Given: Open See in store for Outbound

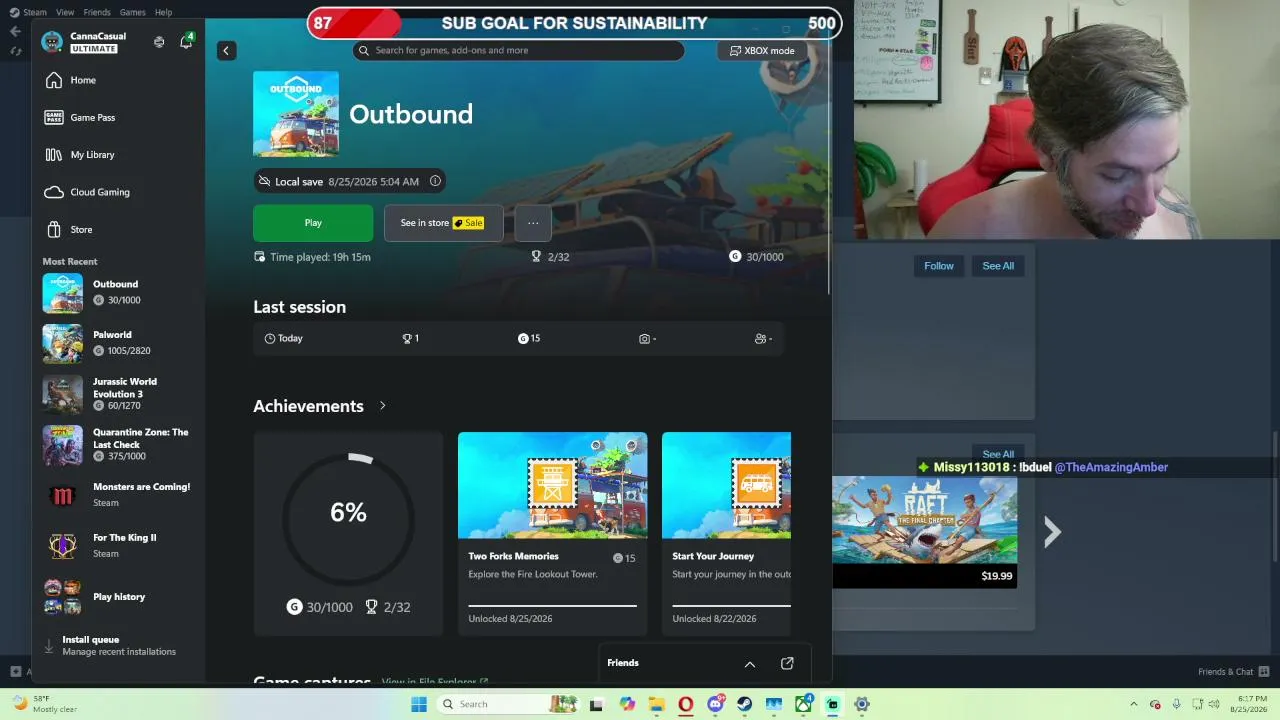Looking at the screenshot, I should pos(443,223).
